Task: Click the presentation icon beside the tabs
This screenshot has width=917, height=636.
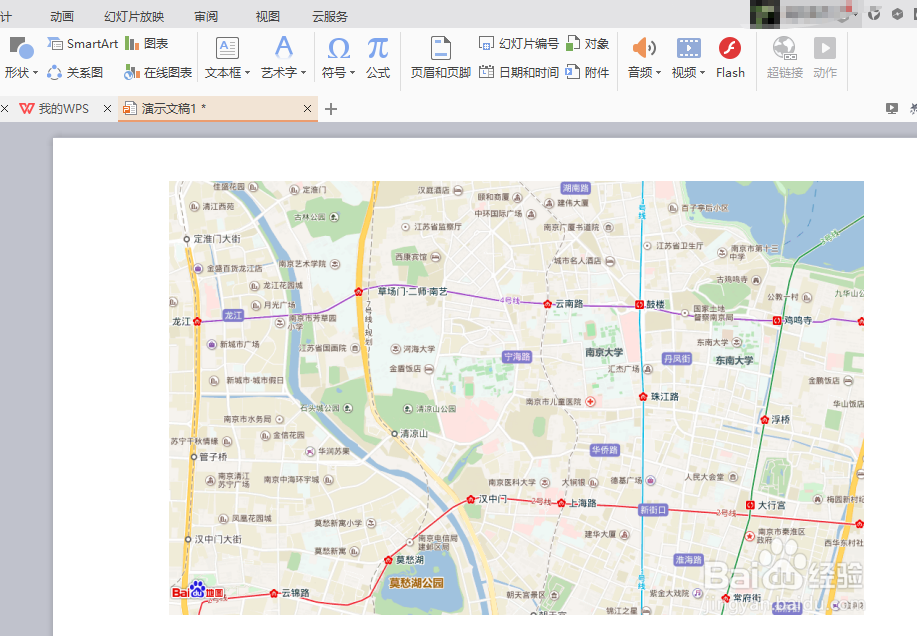Action: click(891, 108)
